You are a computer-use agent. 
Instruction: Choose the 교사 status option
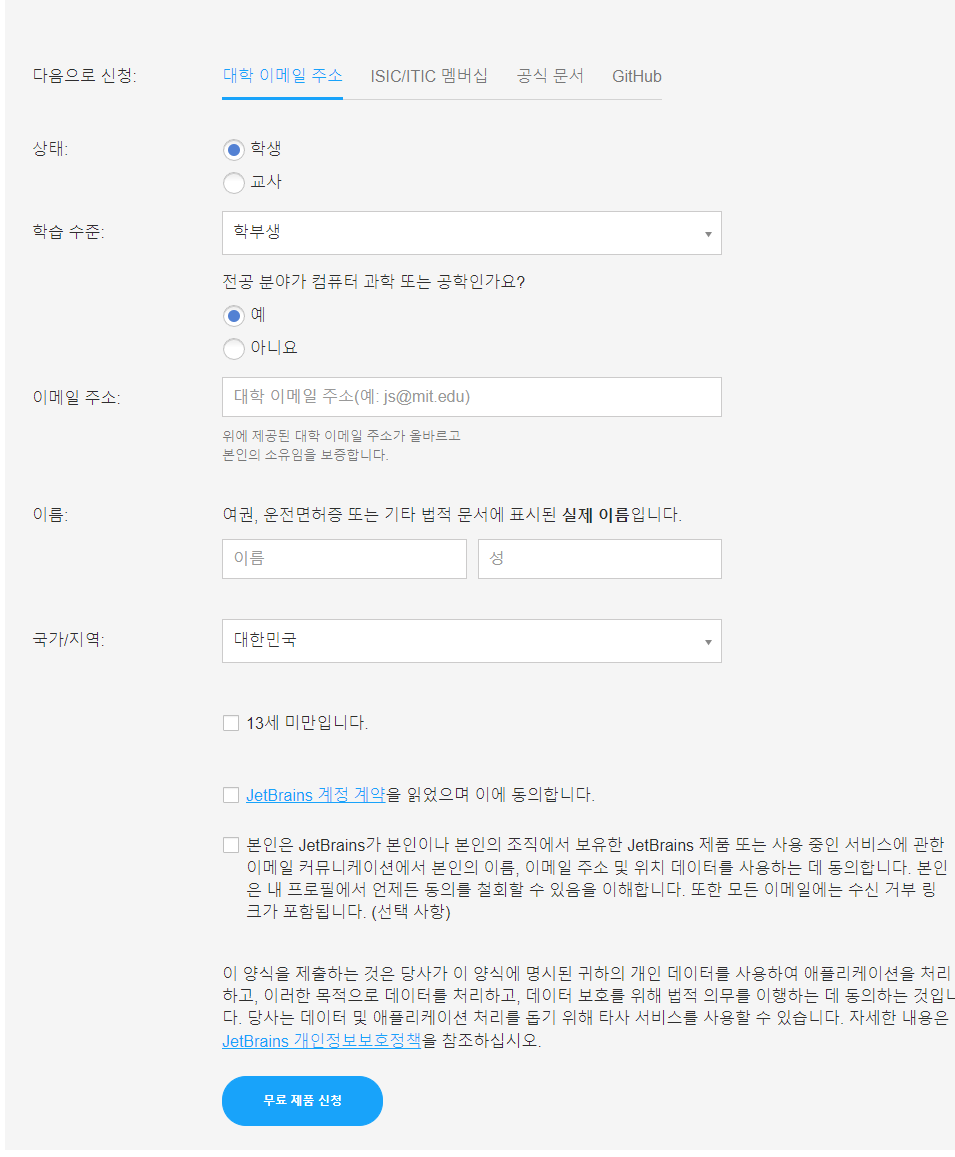(234, 182)
